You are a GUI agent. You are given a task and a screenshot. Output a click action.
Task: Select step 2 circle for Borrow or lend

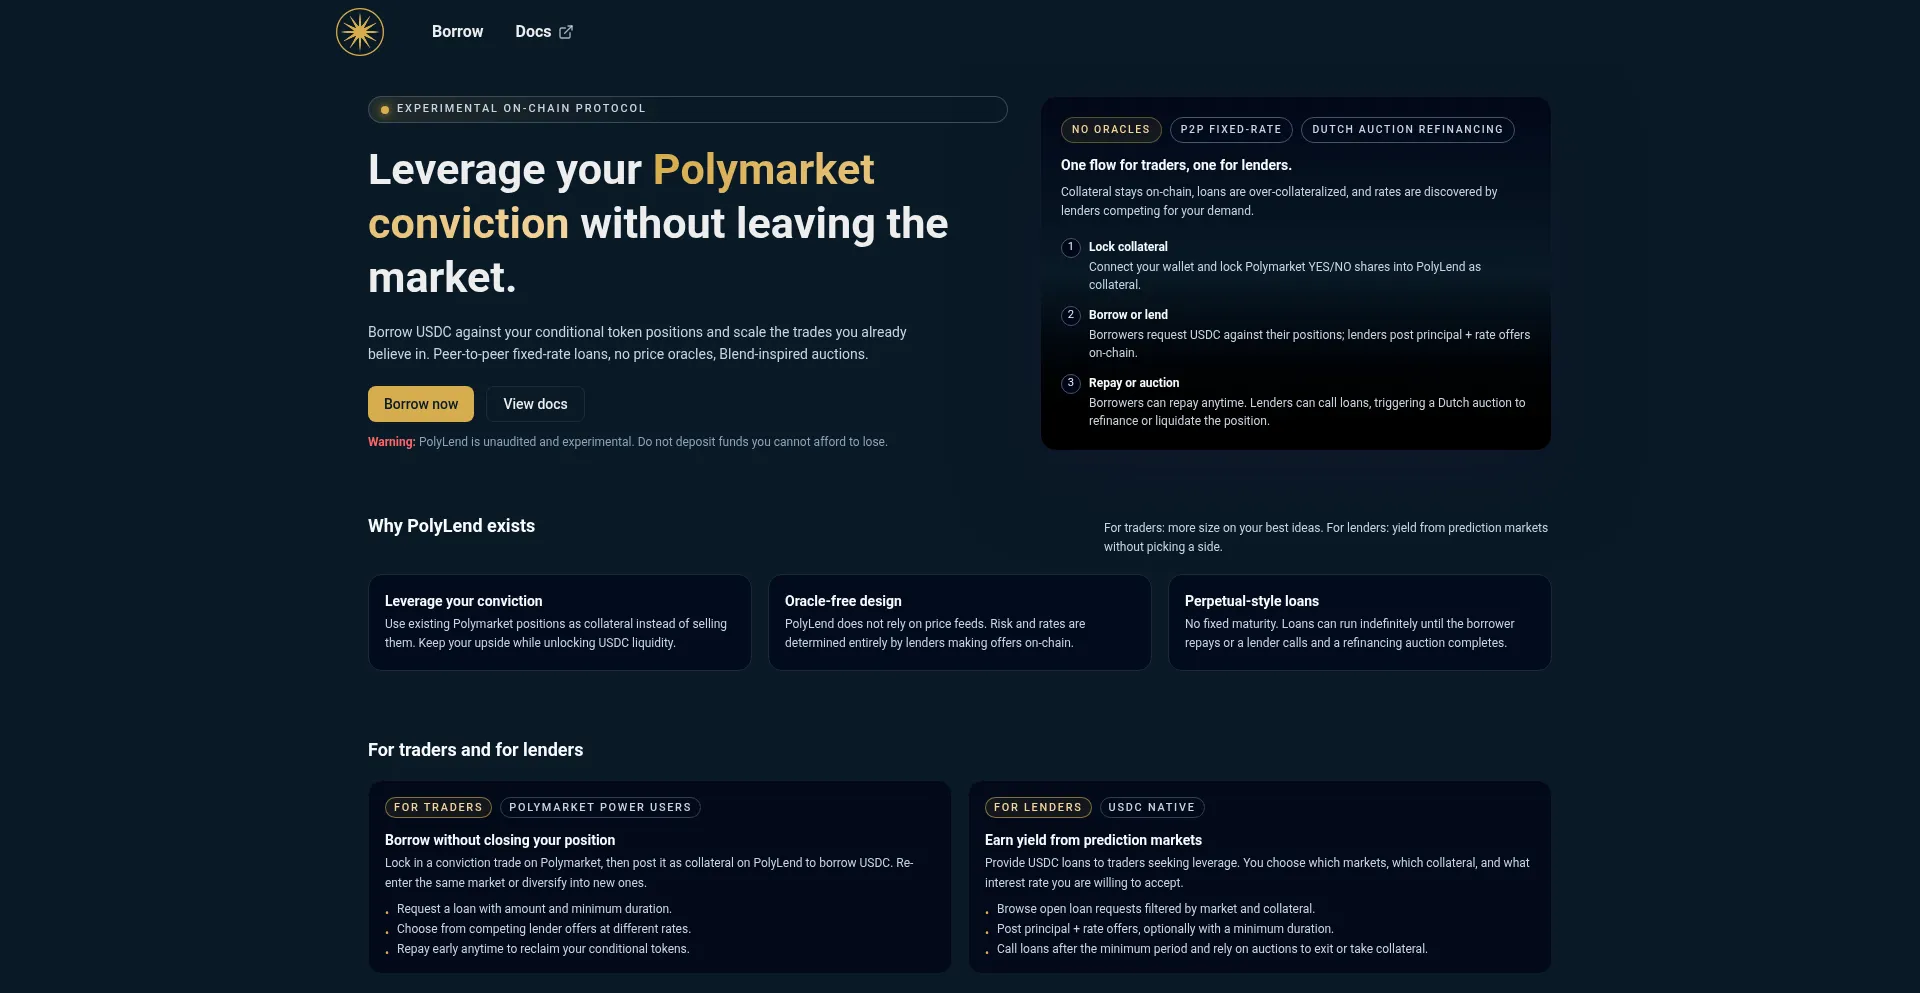[x=1071, y=315]
